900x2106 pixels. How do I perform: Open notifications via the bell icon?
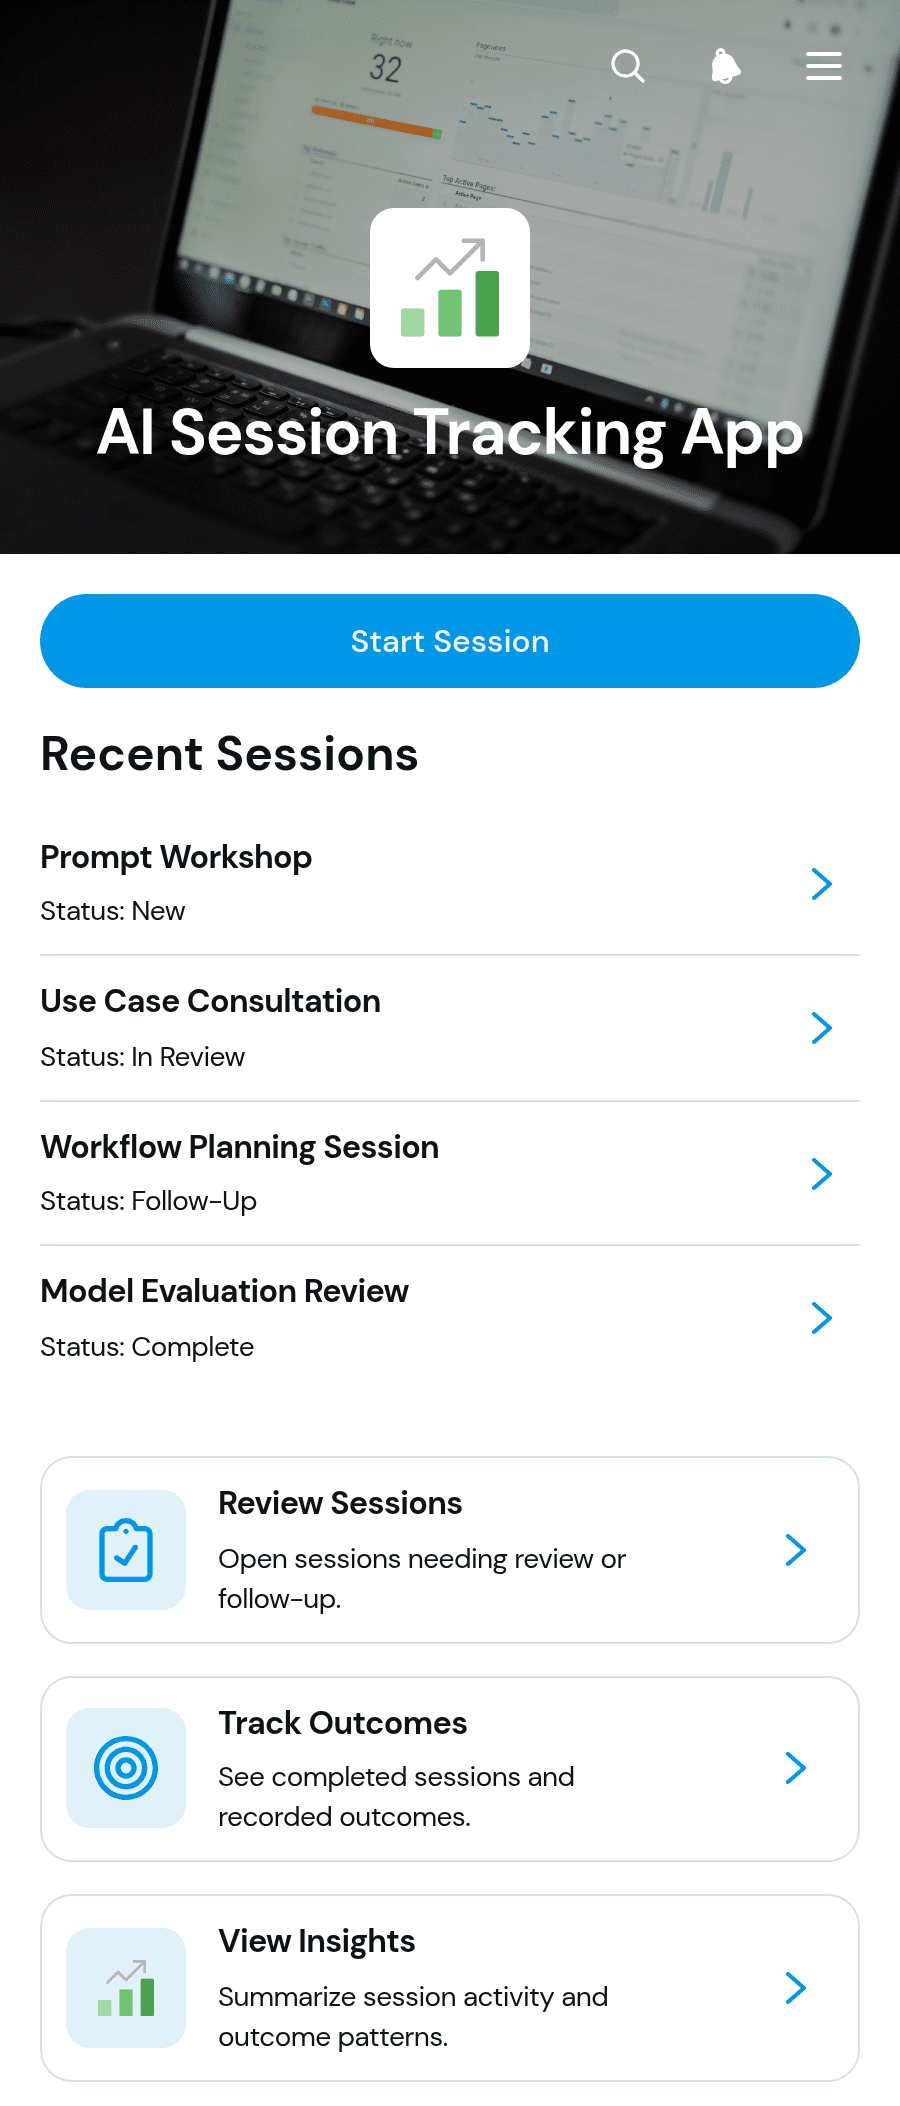(x=725, y=66)
